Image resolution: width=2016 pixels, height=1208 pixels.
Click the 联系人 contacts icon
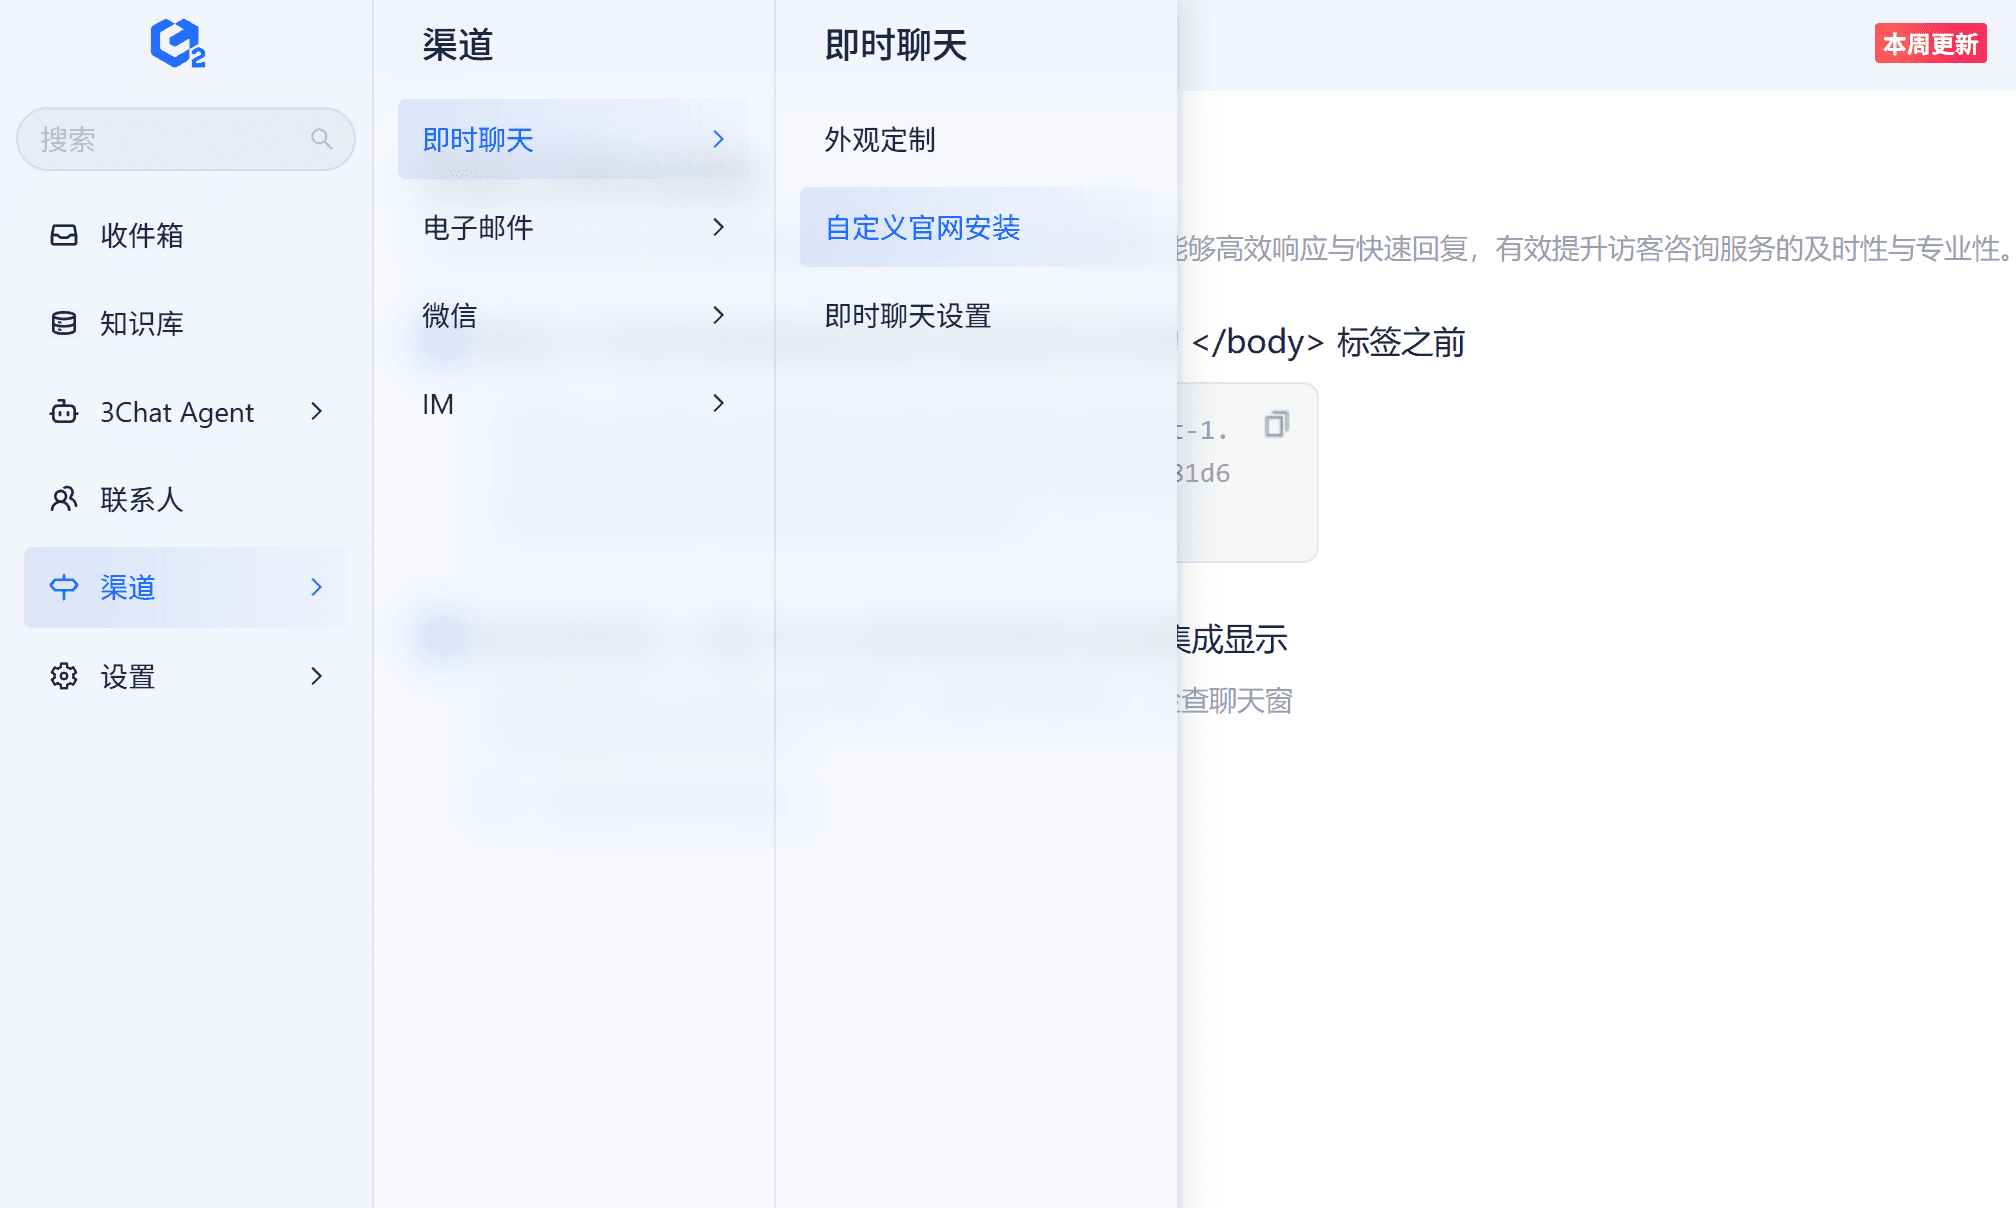pos(64,499)
